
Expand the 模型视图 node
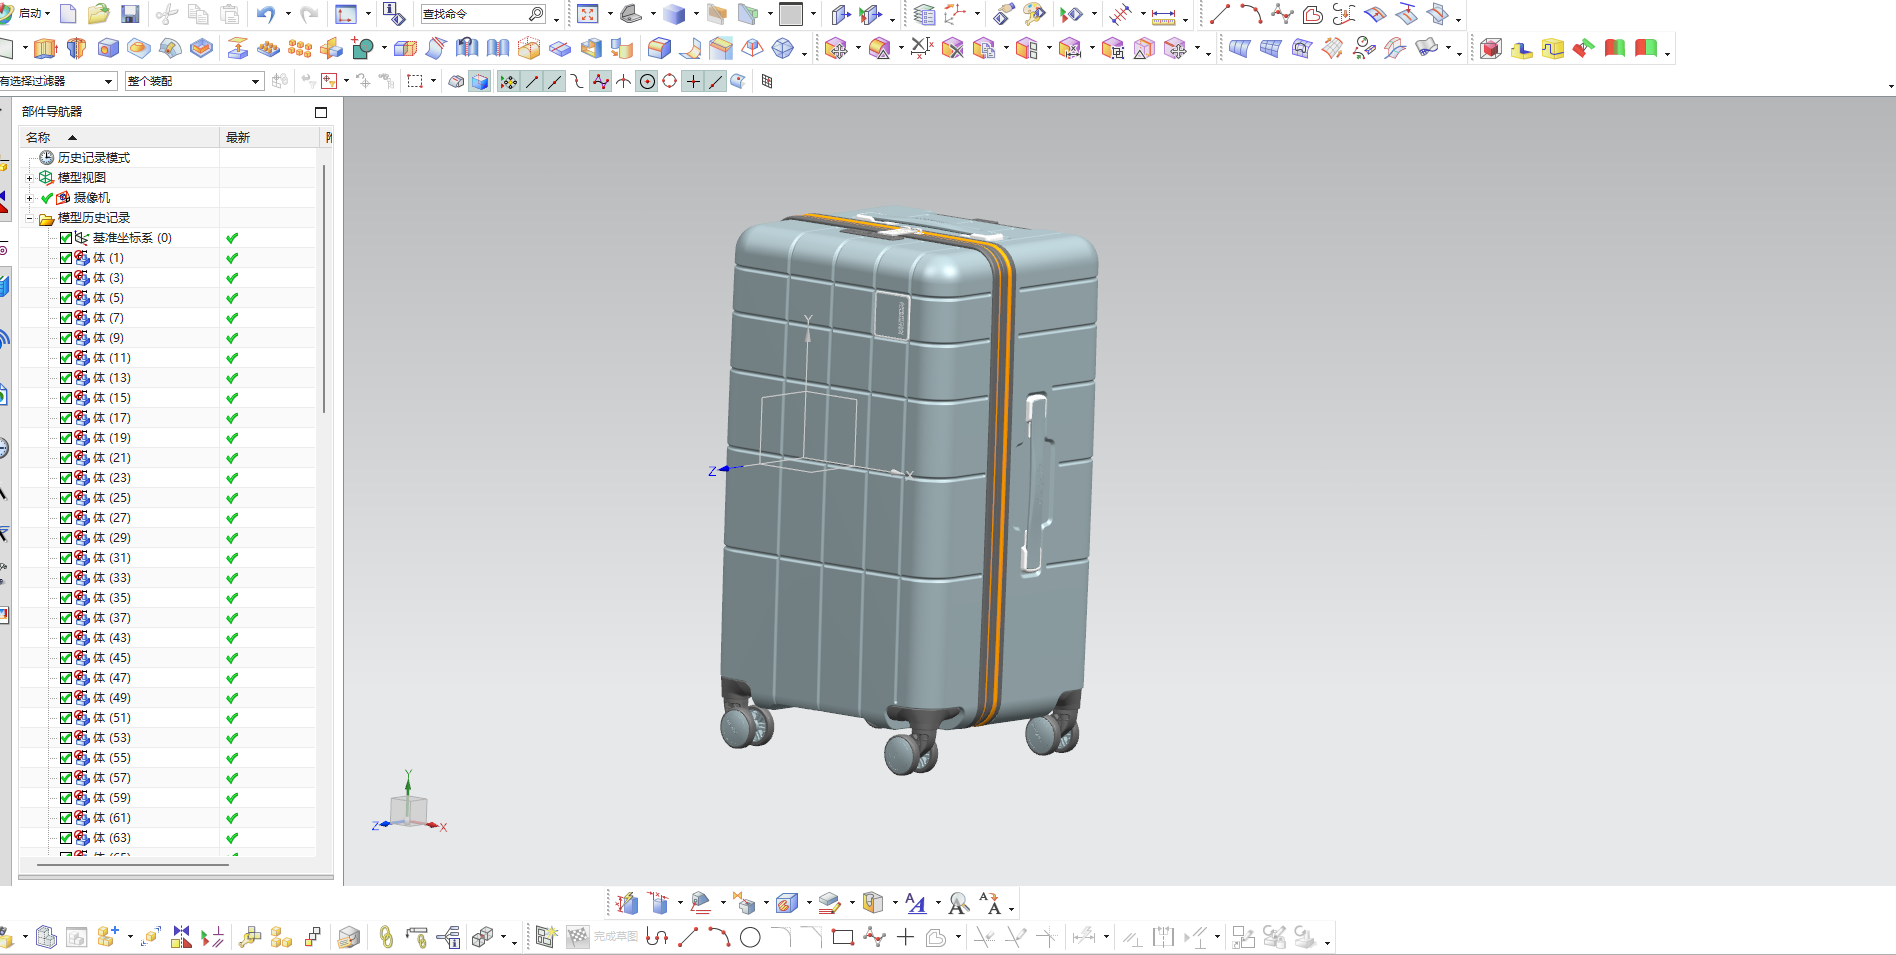click(x=30, y=178)
